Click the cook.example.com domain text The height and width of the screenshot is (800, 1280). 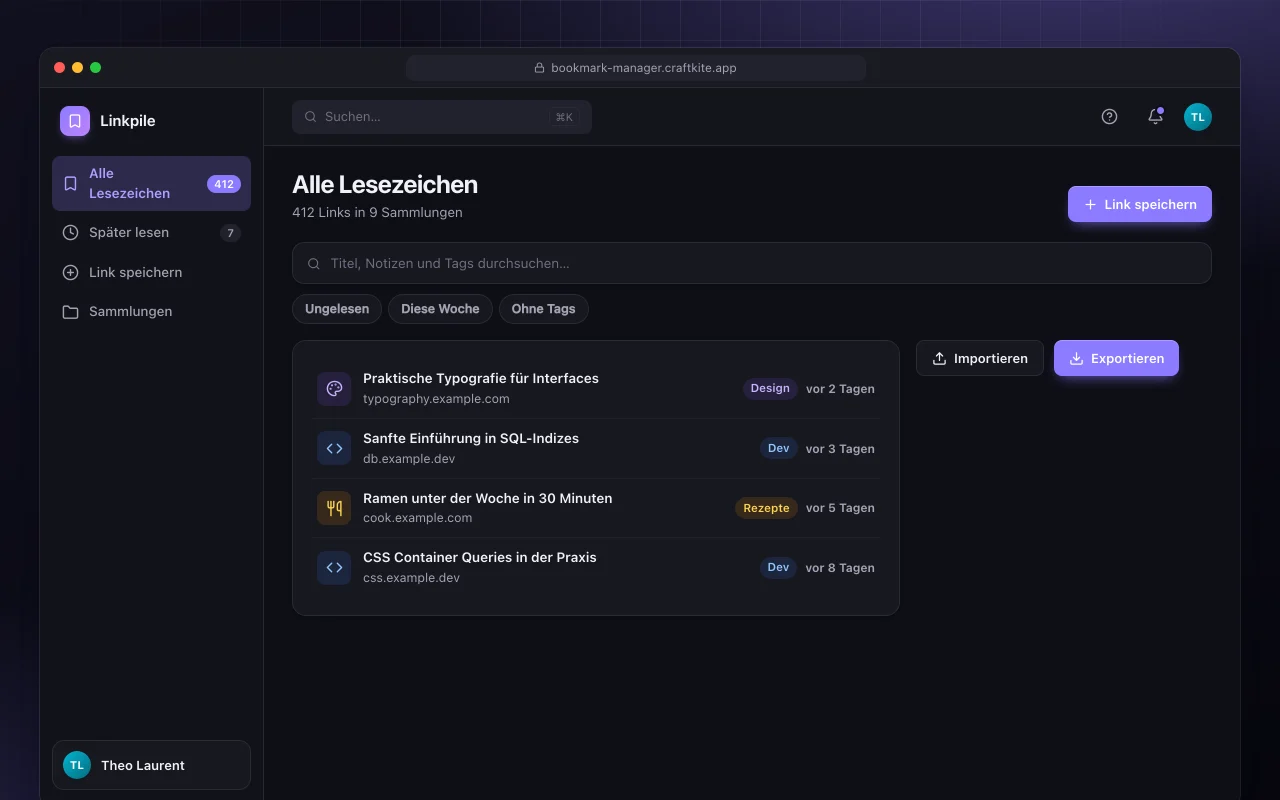[x=417, y=518]
